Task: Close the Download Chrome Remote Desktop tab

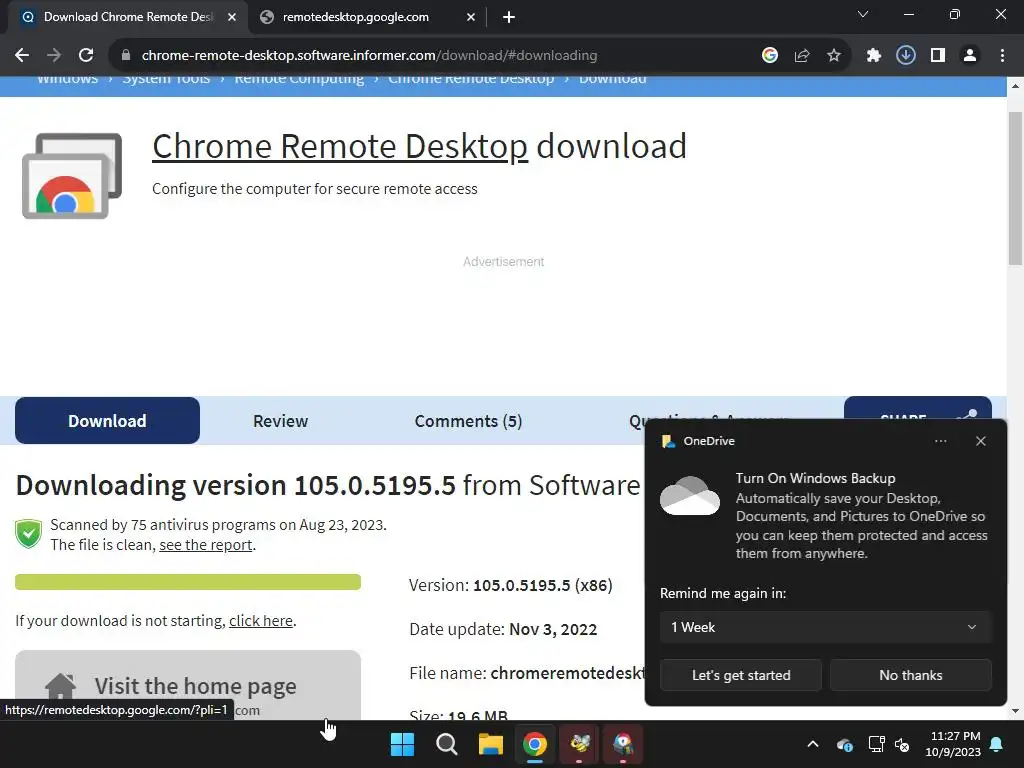Action: point(232,17)
